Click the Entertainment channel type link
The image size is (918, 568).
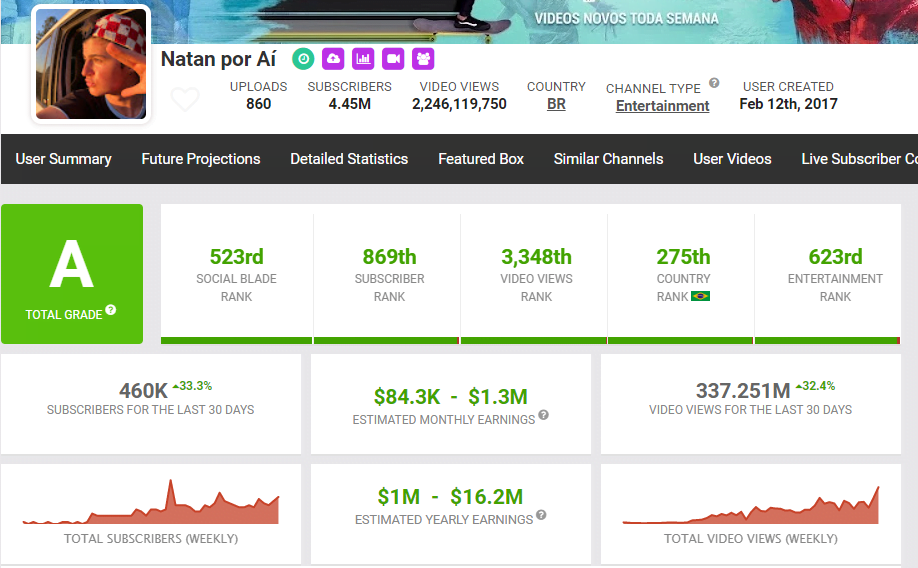point(662,106)
